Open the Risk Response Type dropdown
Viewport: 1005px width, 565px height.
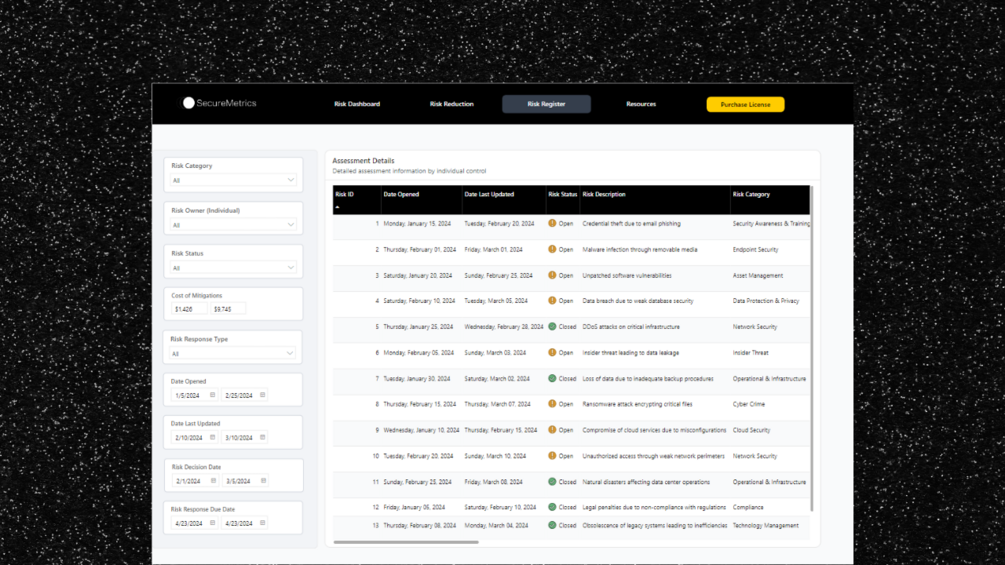point(232,354)
